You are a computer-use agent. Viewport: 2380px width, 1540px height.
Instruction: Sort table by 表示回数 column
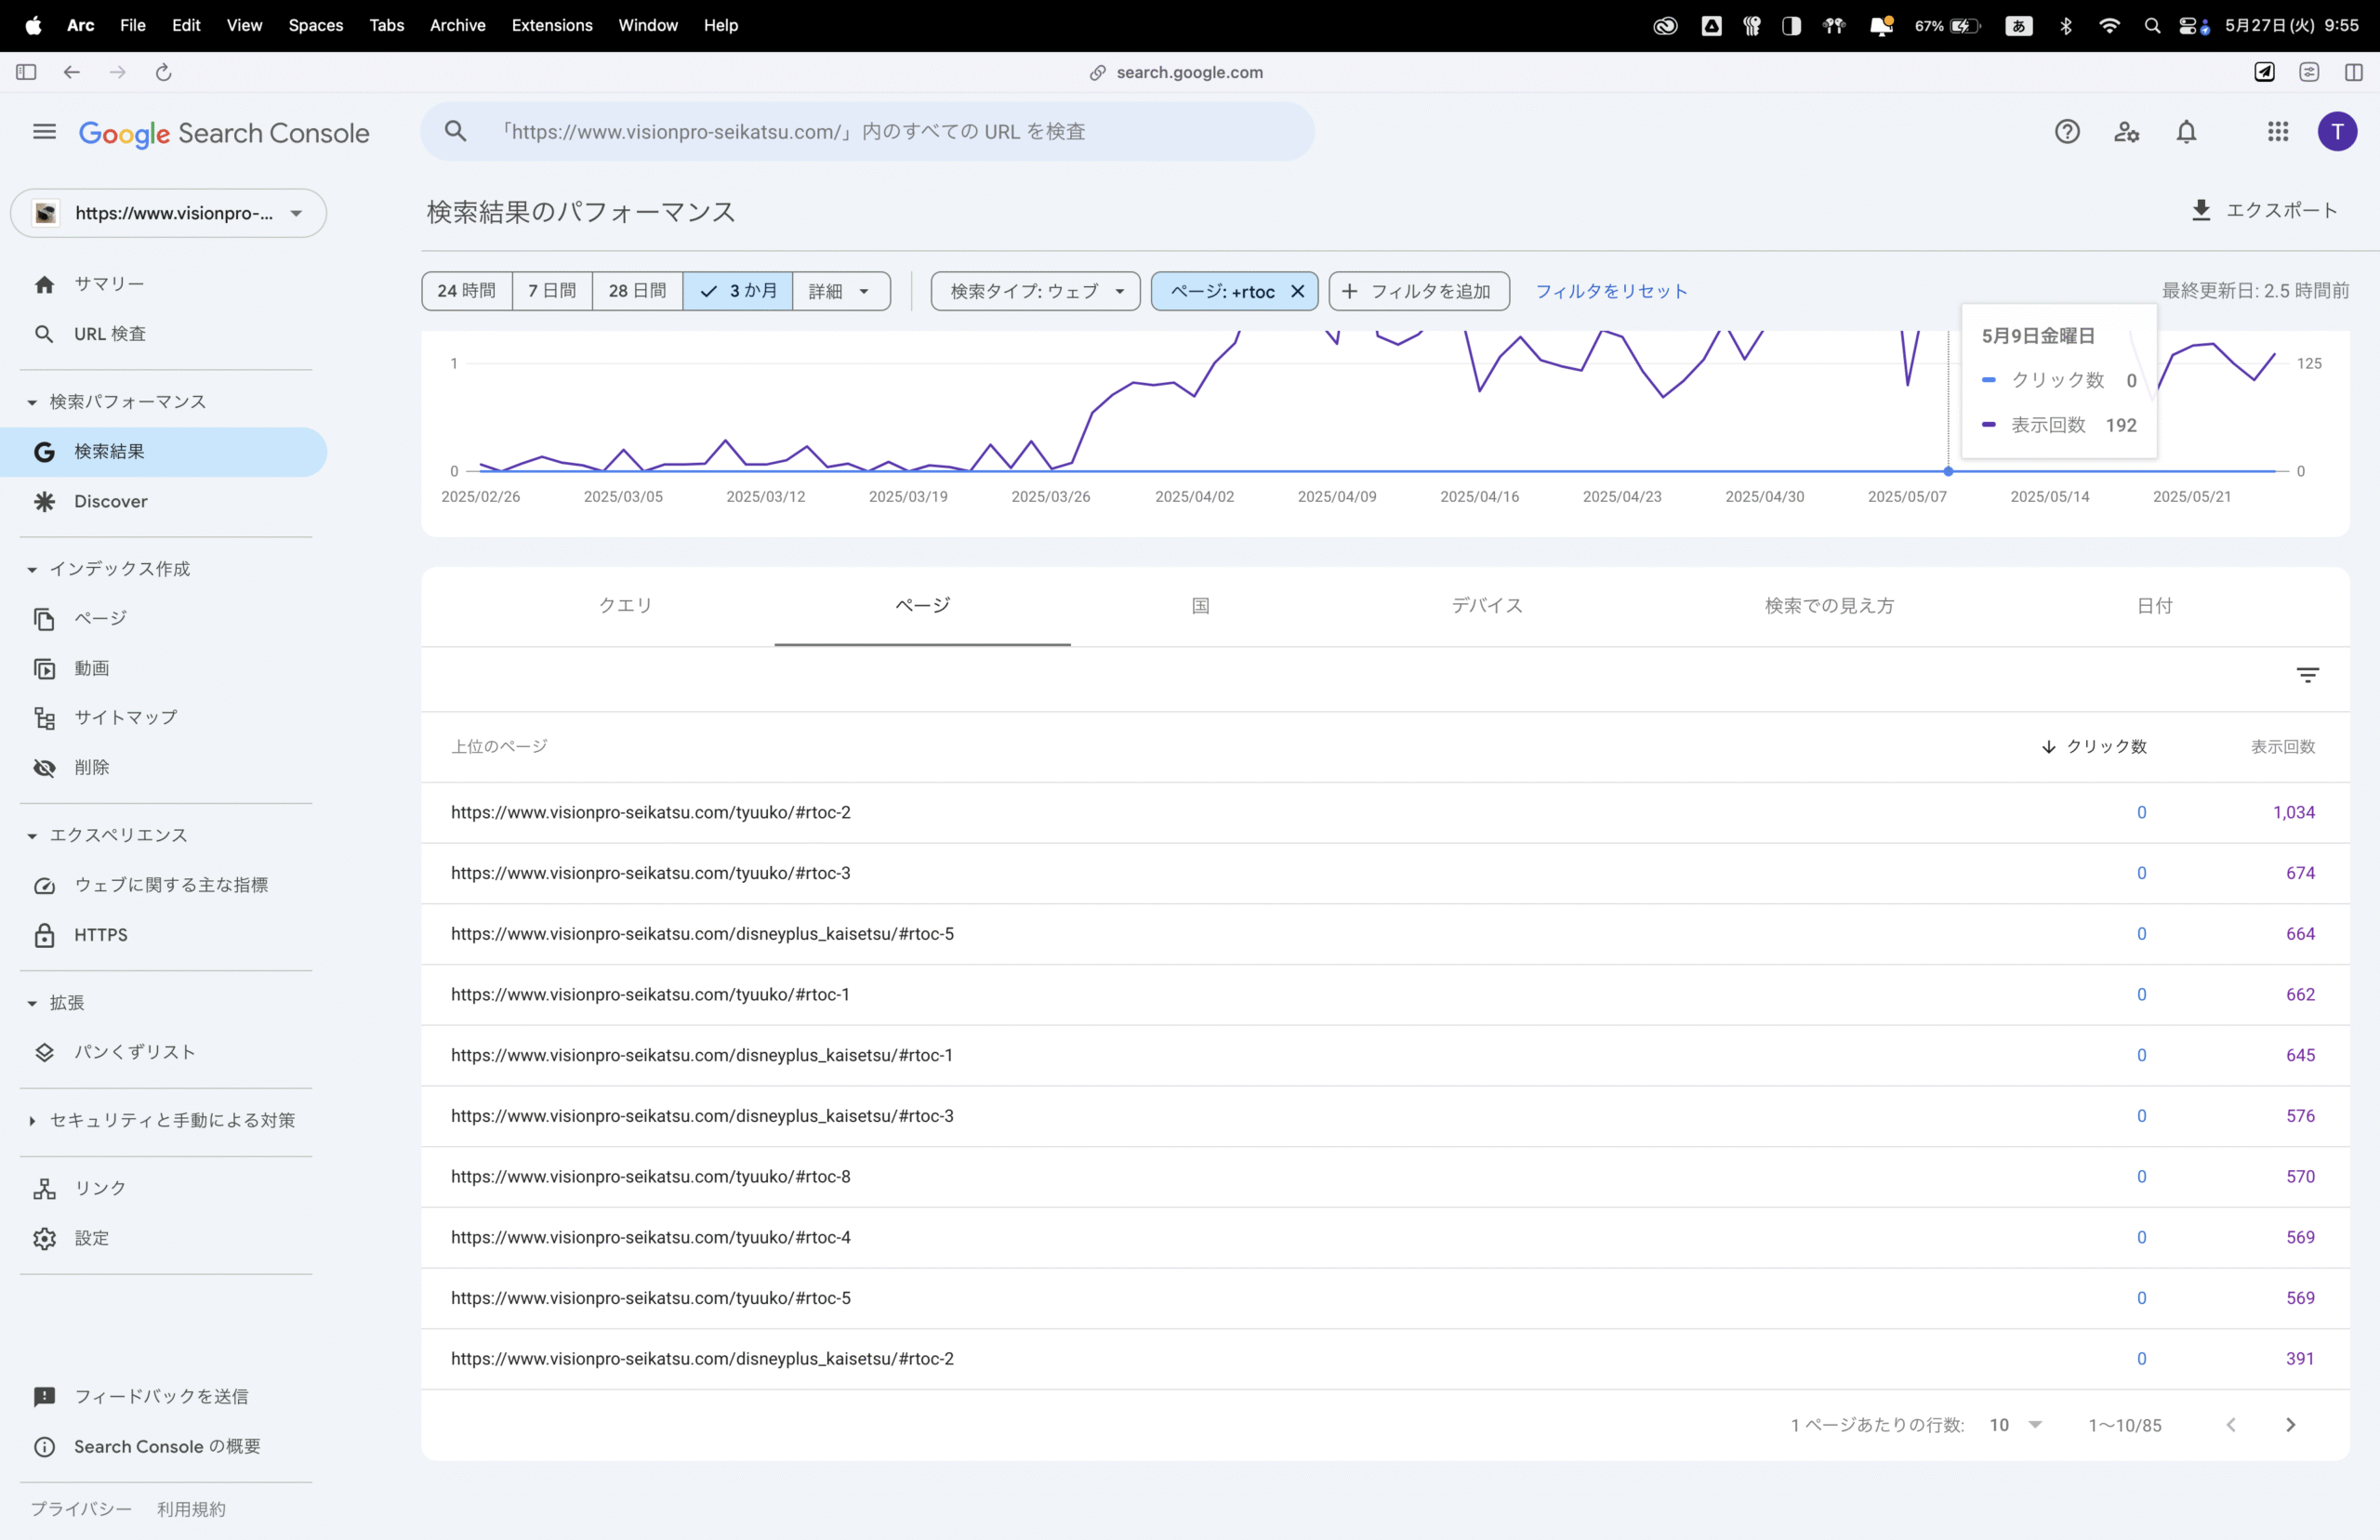[2283, 747]
